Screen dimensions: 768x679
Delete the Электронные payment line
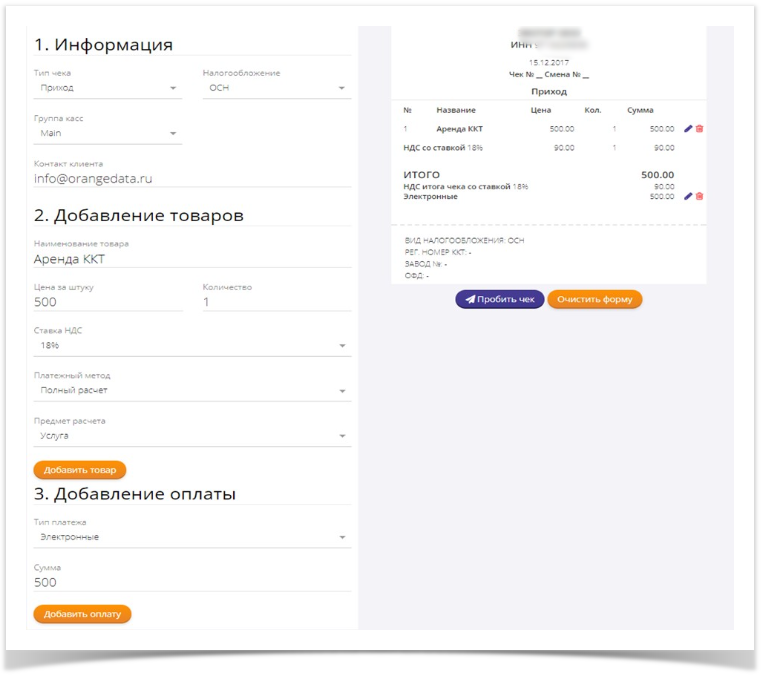700,196
